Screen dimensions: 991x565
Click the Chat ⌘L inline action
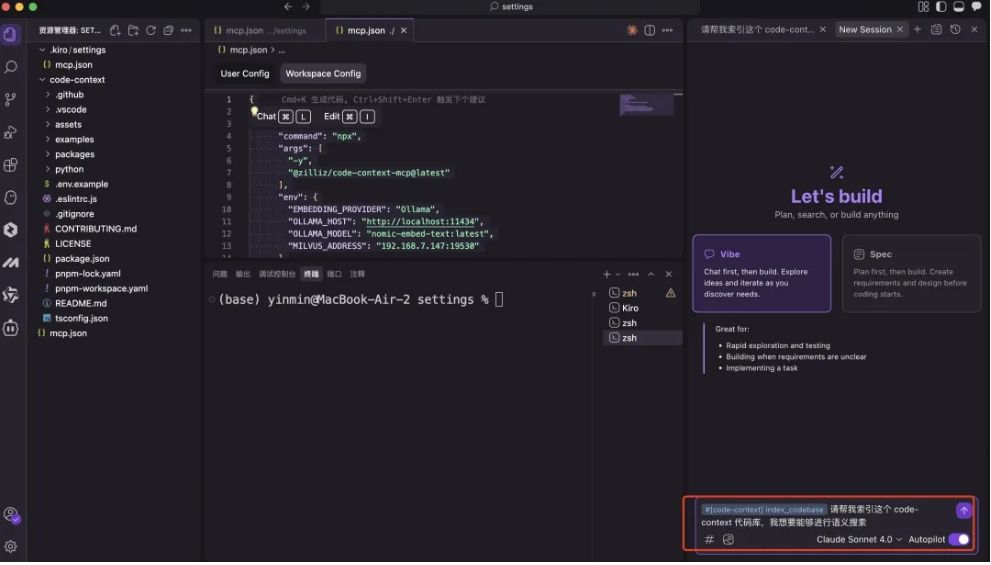tap(284, 117)
